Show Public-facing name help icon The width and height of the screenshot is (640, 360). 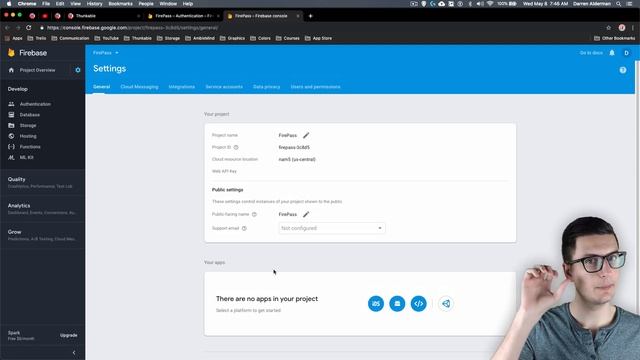(254, 214)
